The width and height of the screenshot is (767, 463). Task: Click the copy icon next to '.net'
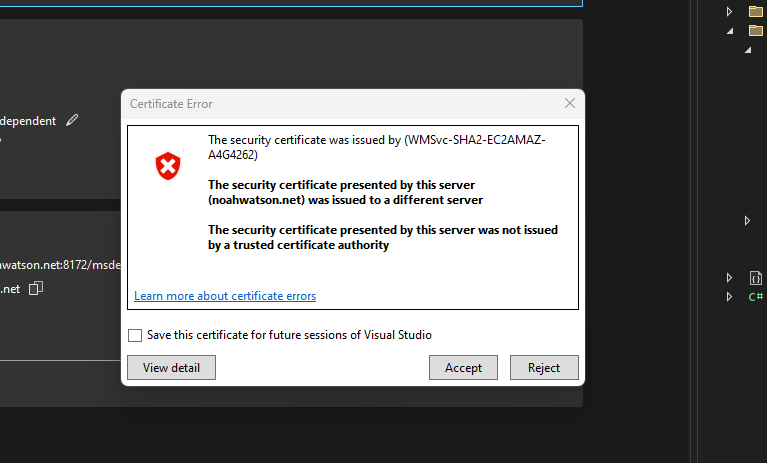pos(36,288)
